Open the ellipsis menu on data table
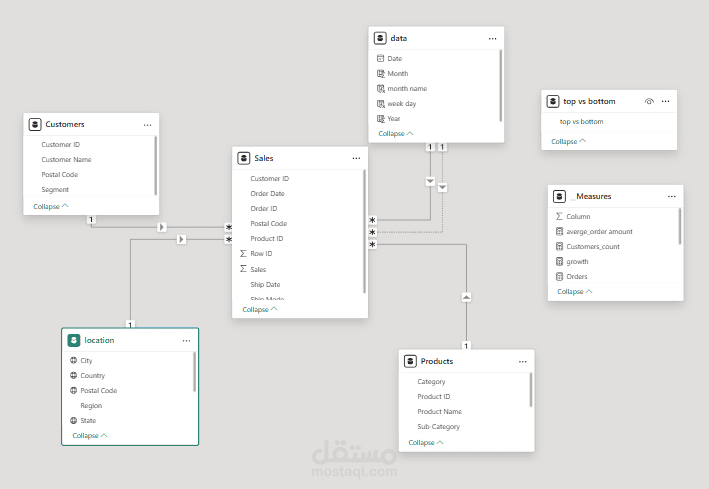Screen dimensions: 709x489 492,38
